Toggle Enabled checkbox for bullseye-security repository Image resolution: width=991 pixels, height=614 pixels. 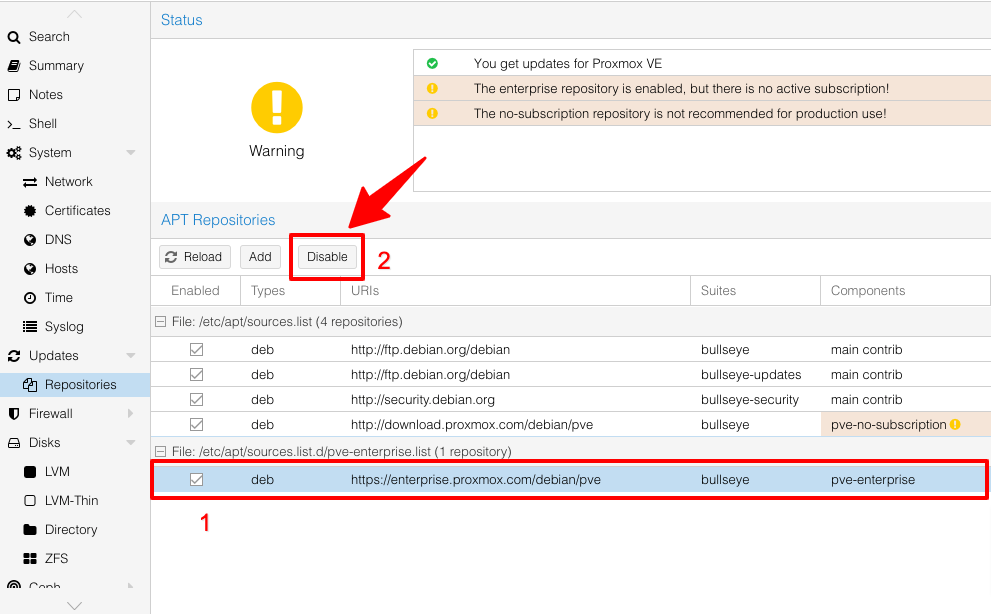(x=196, y=400)
